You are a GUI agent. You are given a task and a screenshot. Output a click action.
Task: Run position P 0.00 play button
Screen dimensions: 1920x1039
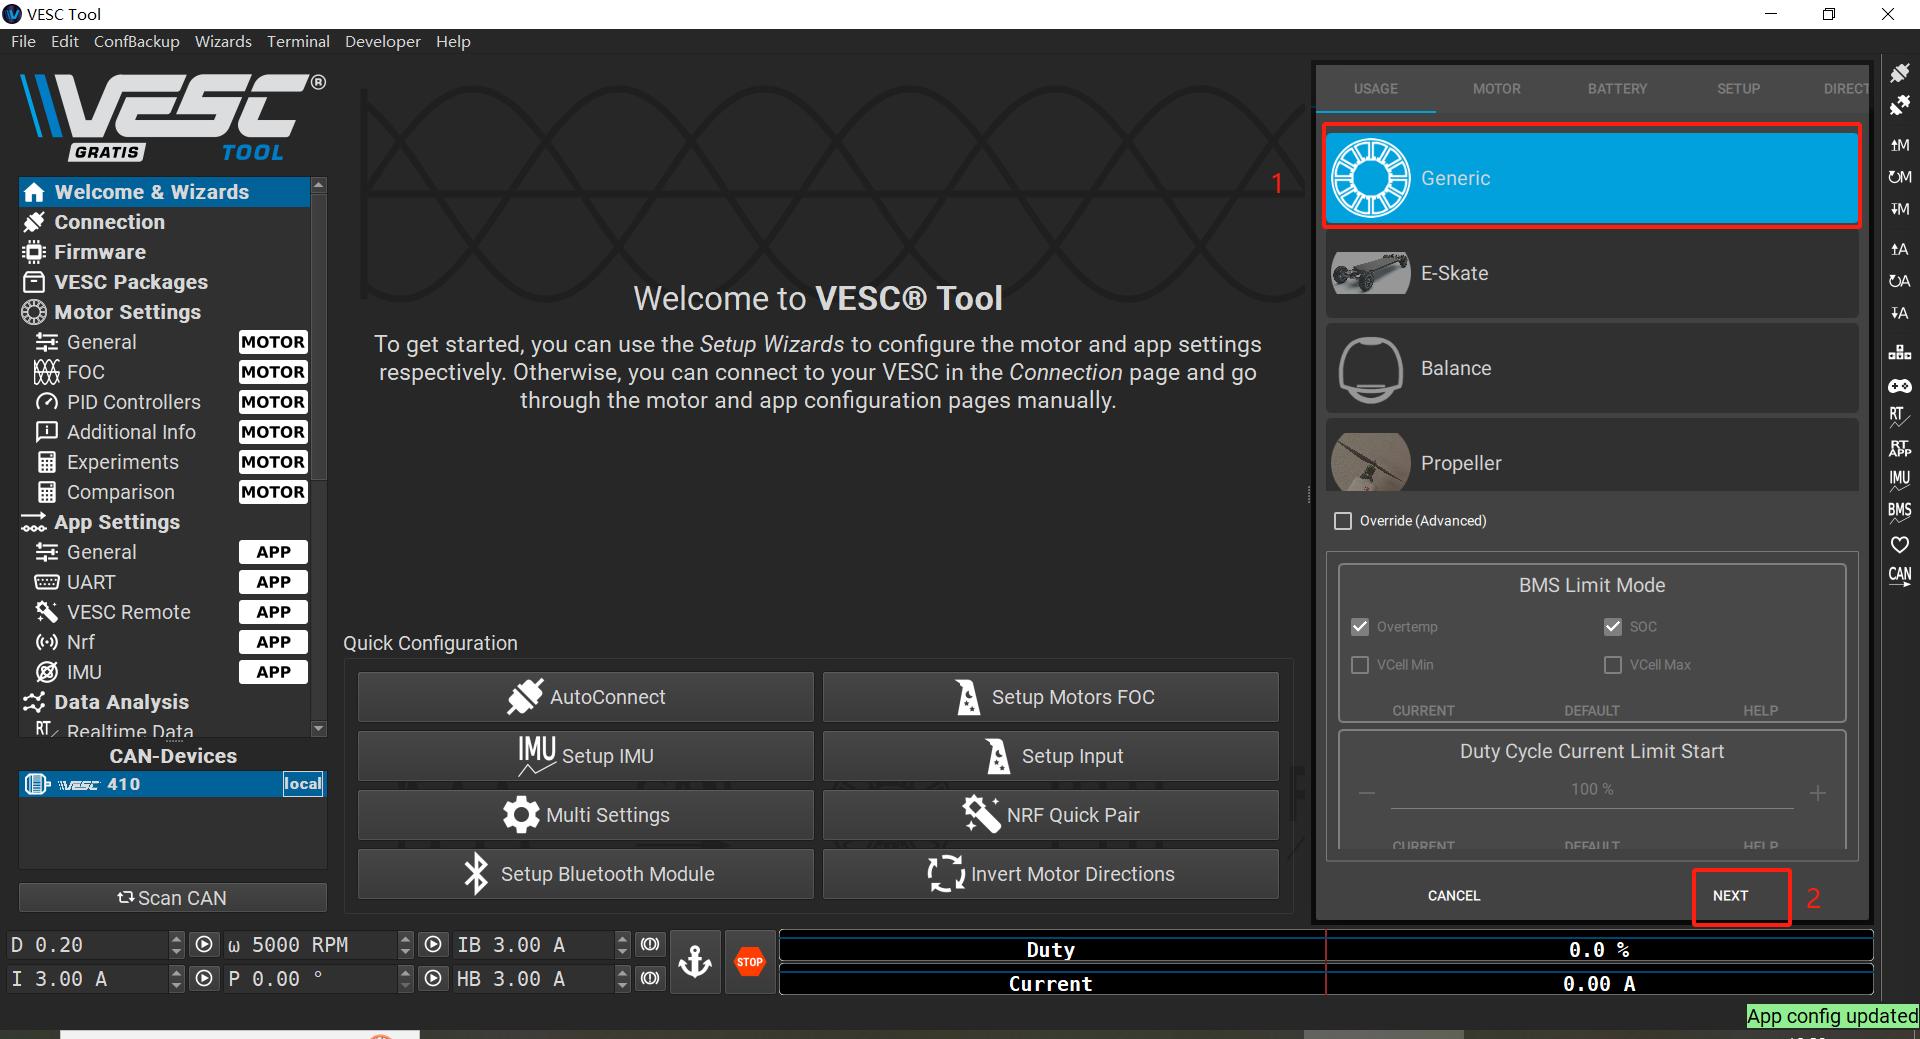432,978
